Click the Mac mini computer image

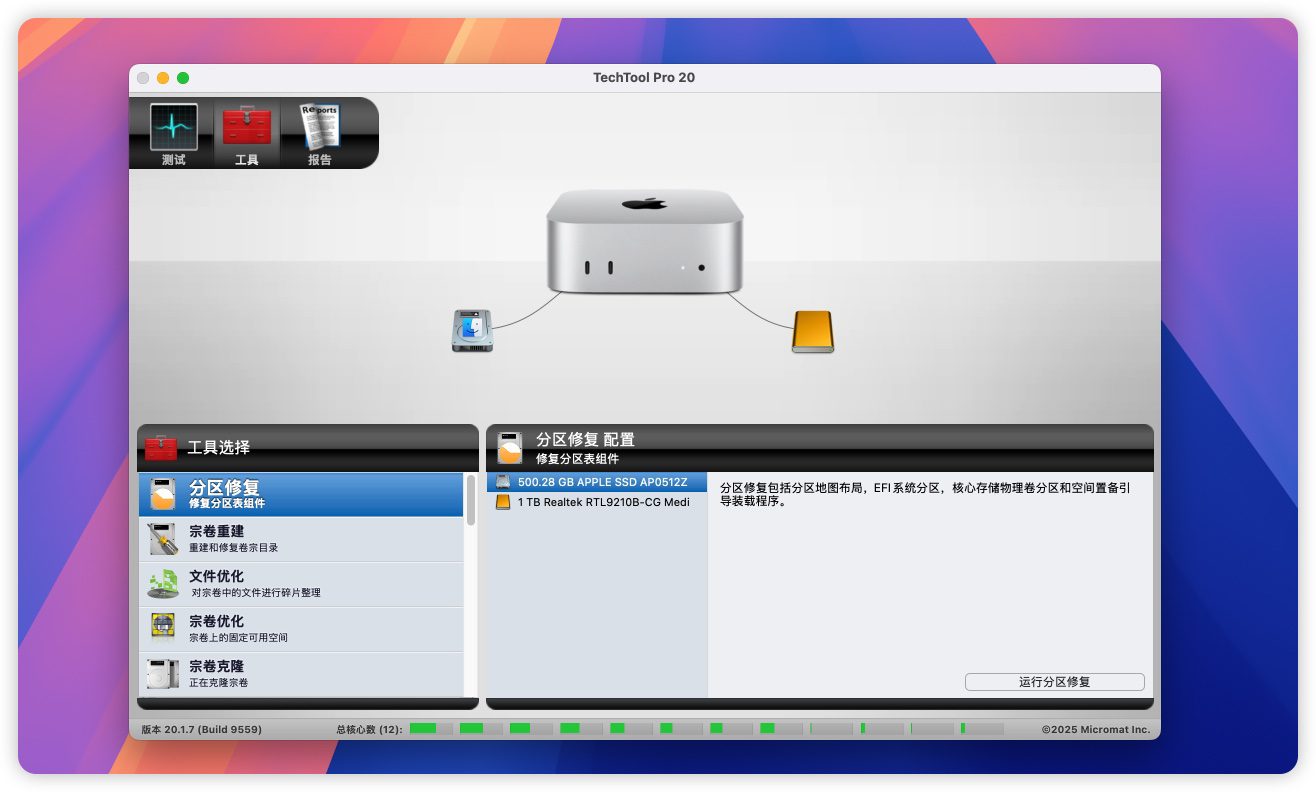(x=644, y=241)
